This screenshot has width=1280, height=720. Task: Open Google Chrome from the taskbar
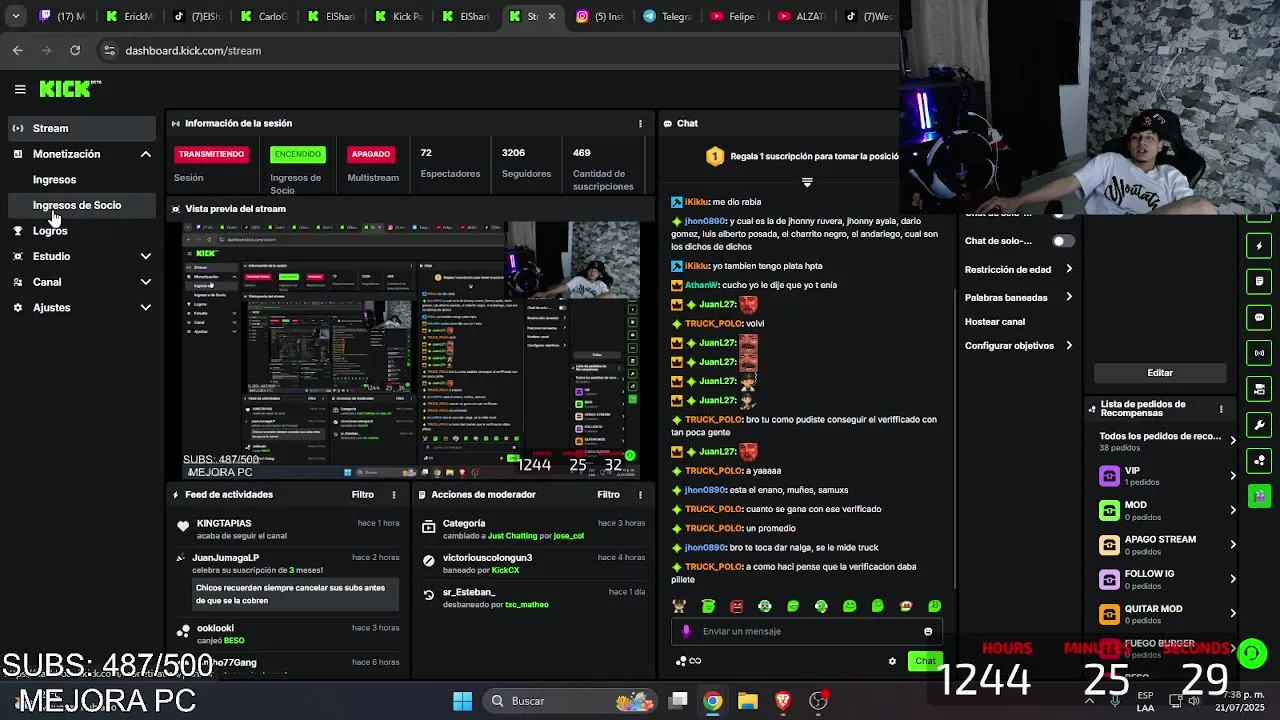[712, 701]
